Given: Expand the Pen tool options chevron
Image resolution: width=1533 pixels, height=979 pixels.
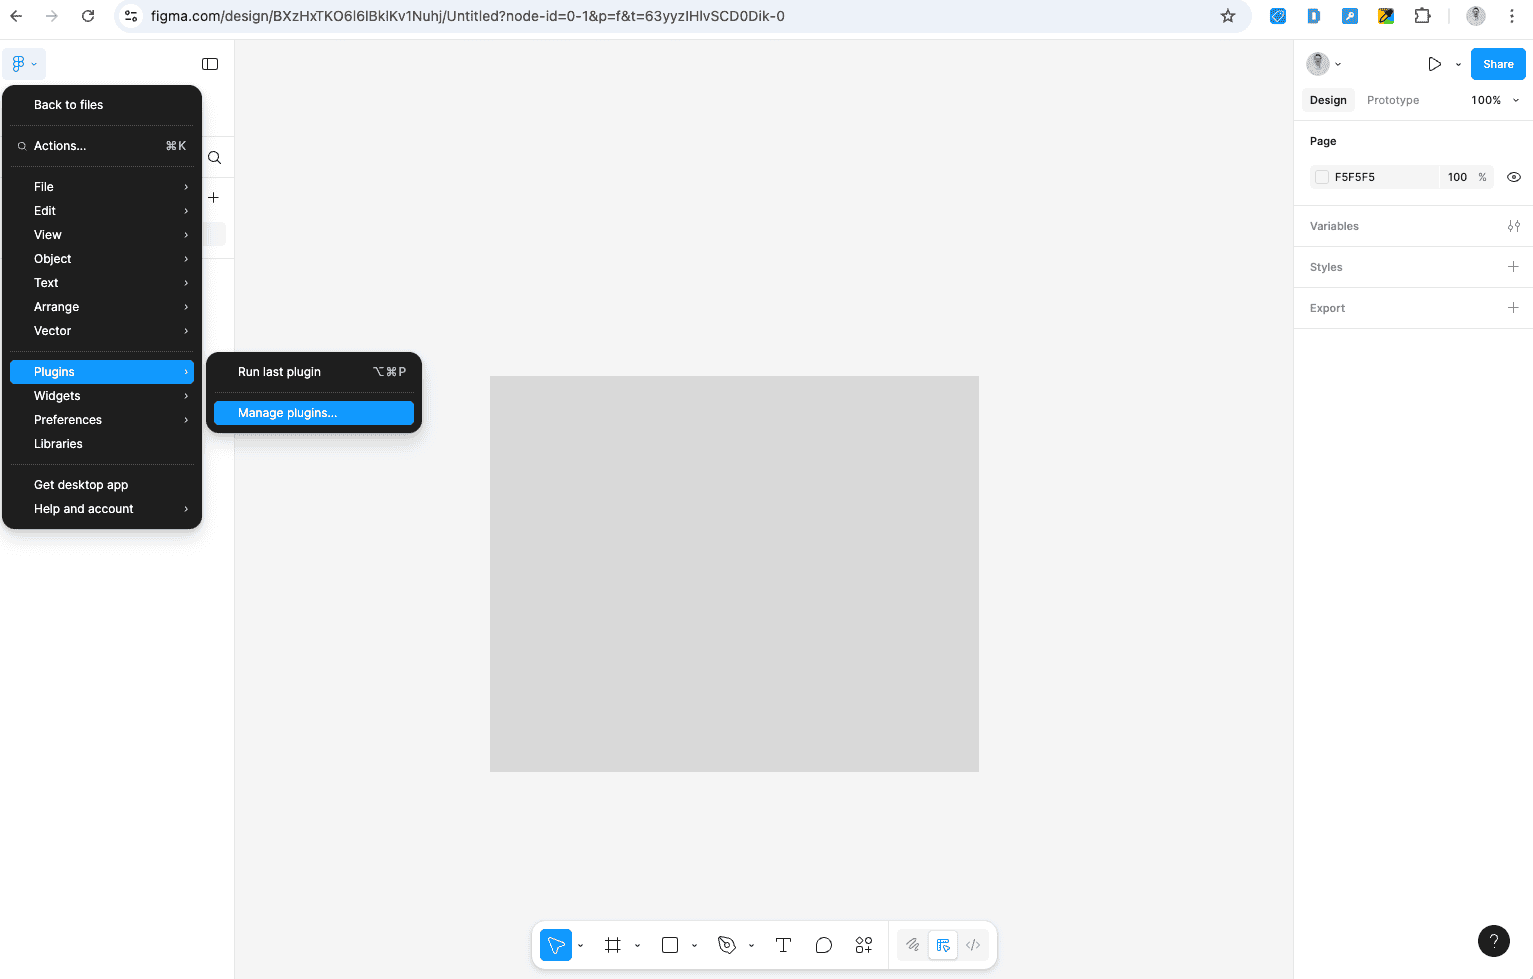Looking at the screenshot, I should tap(752, 946).
